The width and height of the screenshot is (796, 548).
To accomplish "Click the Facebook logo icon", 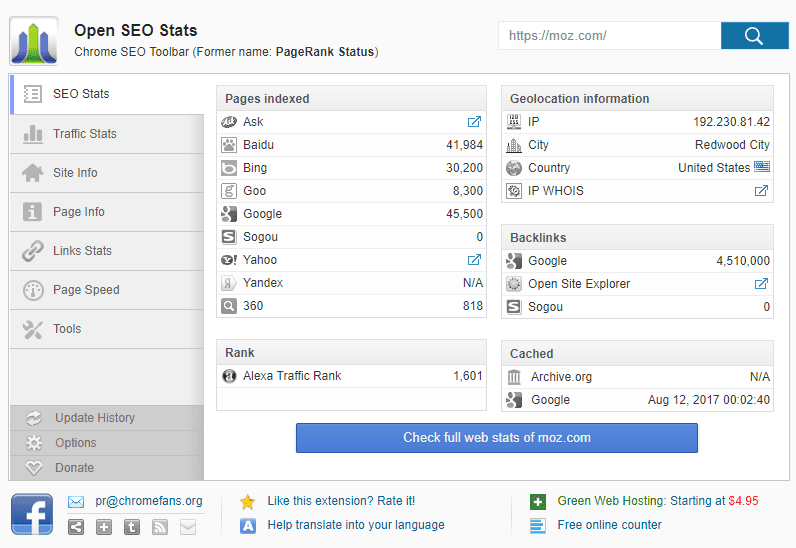I will [32, 514].
